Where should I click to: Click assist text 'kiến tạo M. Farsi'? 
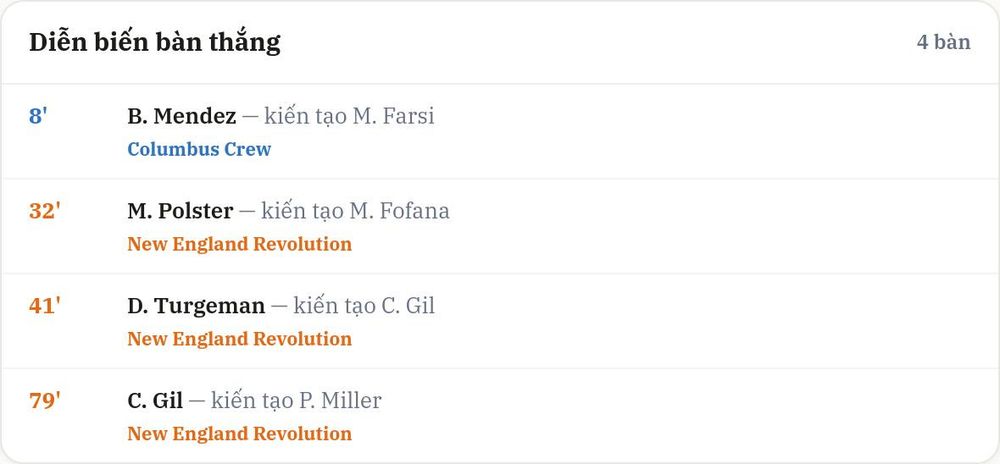pos(349,116)
